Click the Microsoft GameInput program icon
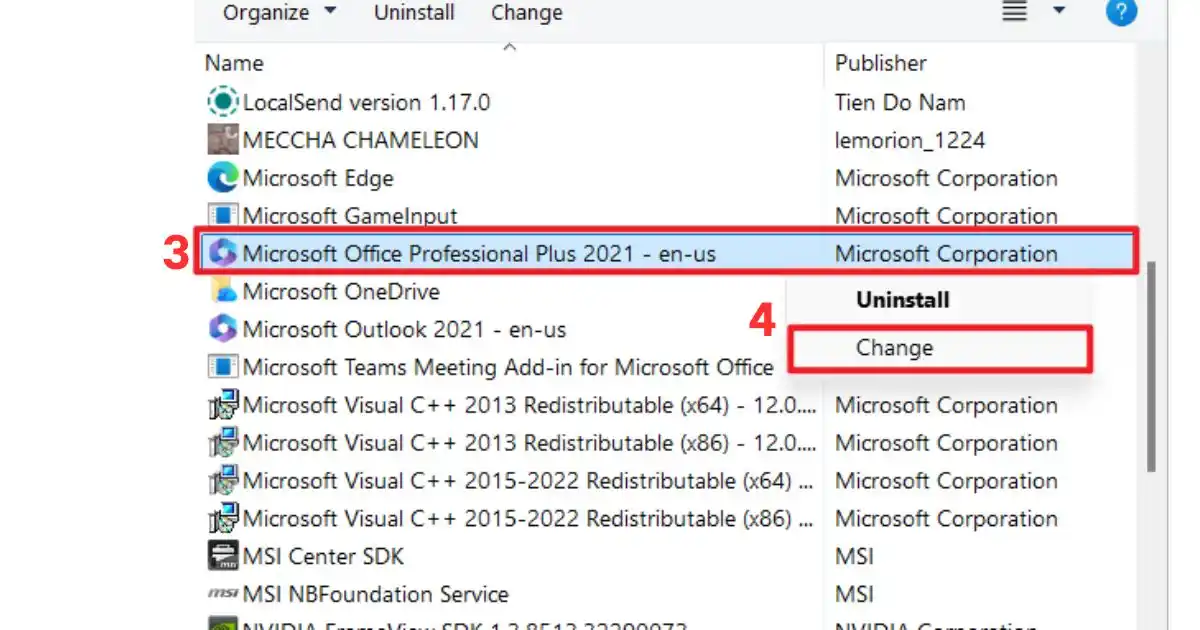Image resolution: width=1200 pixels, height=630 pixels. (x=222, y=216)
